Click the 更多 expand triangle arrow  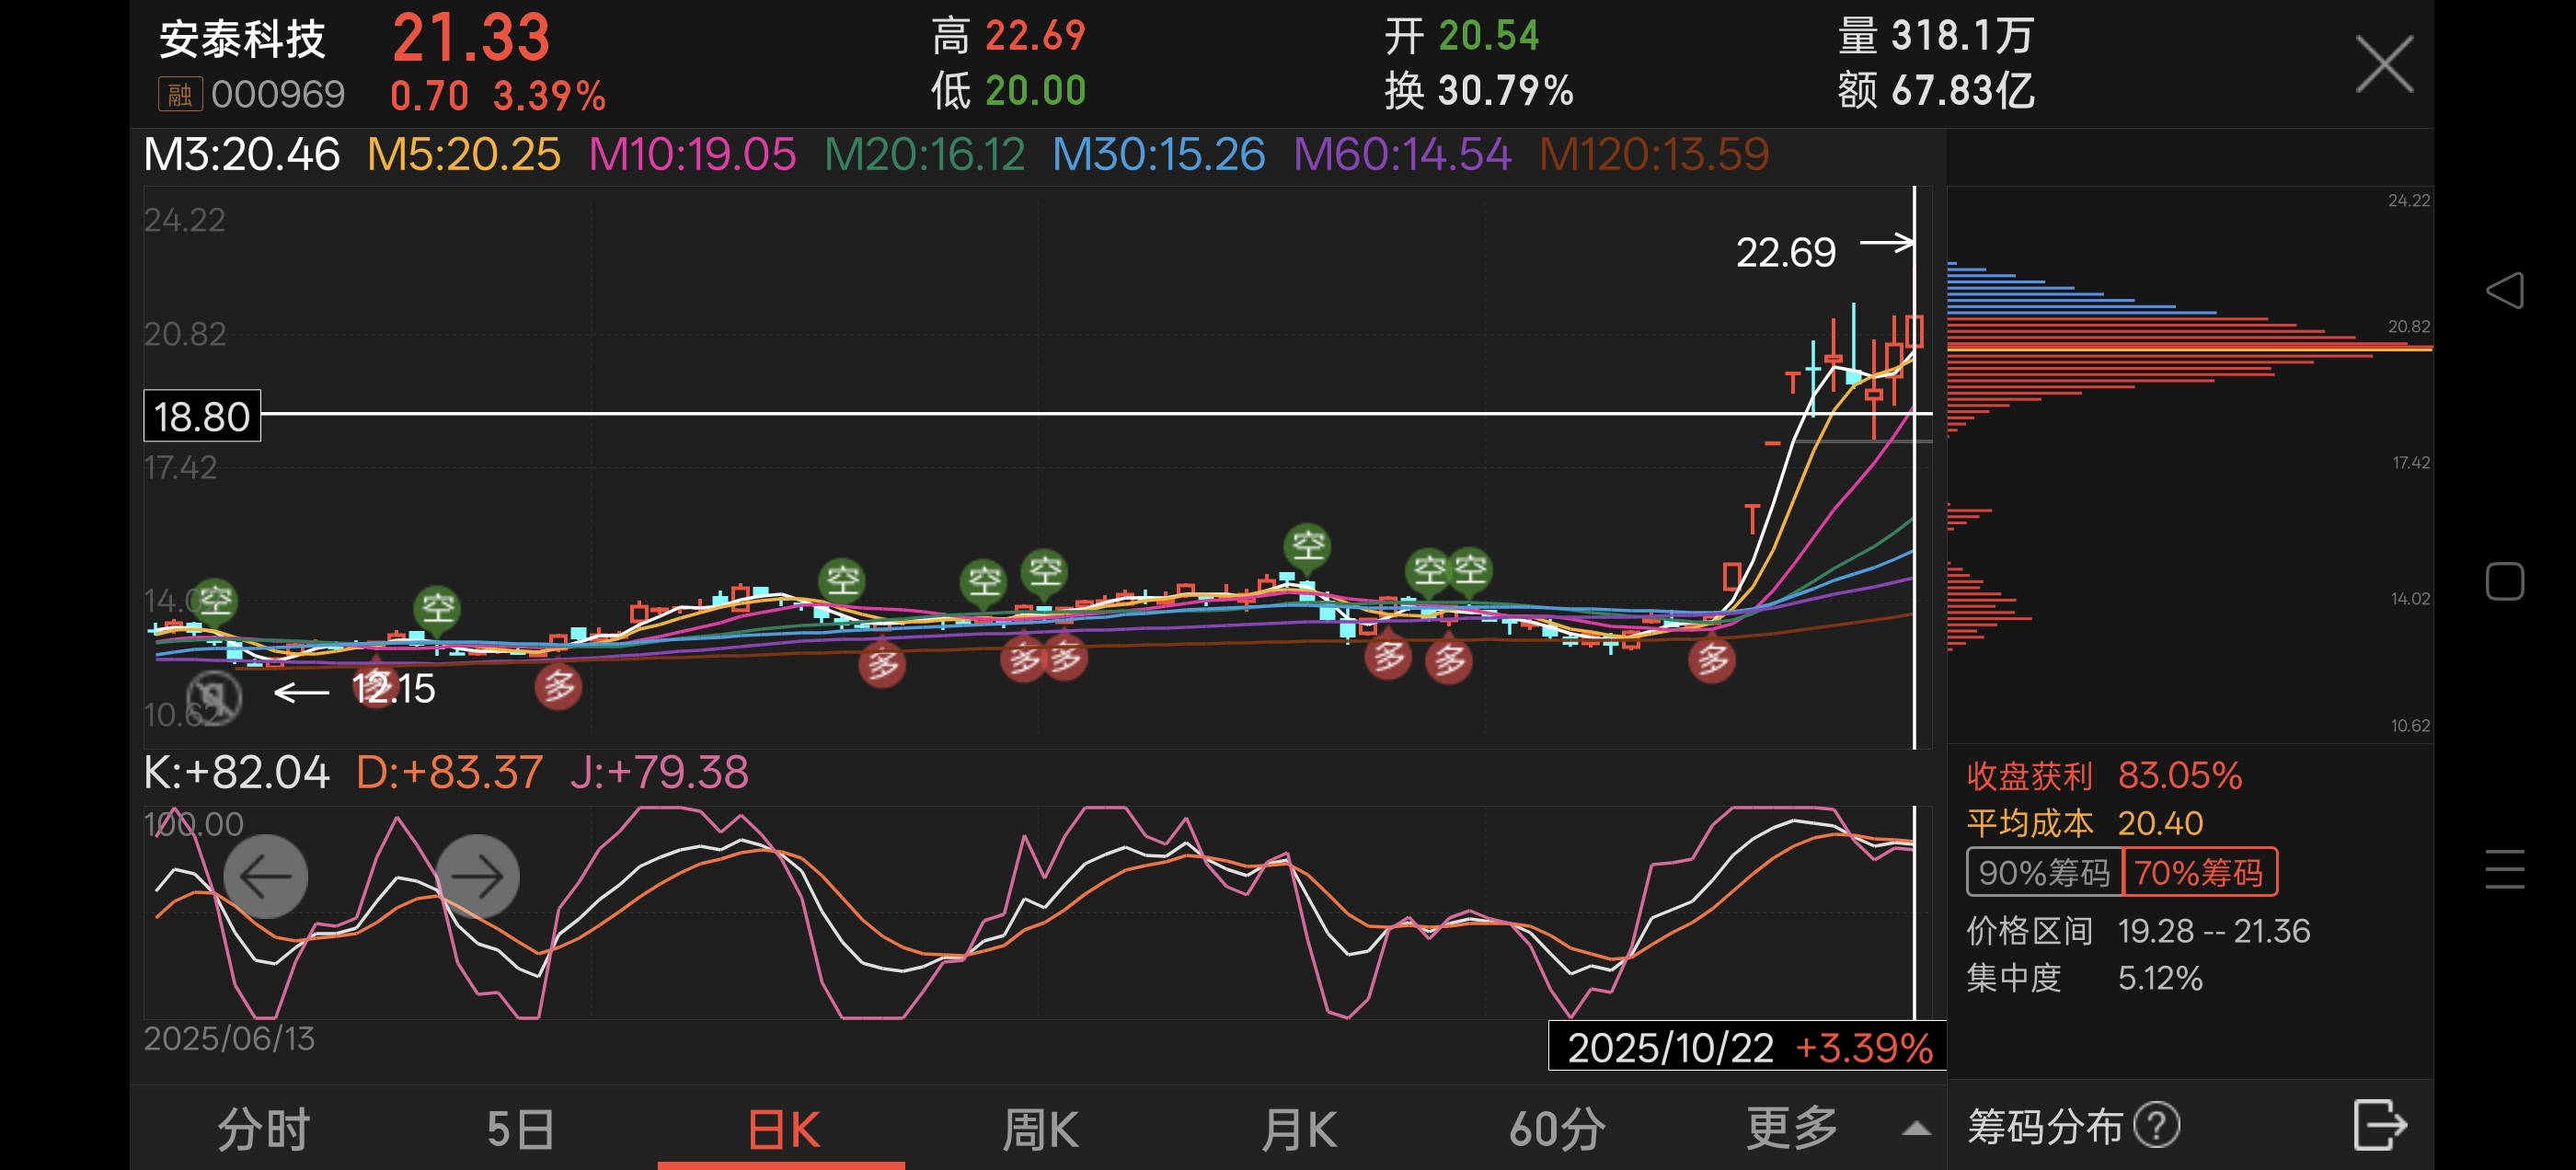point(1916,1129)
